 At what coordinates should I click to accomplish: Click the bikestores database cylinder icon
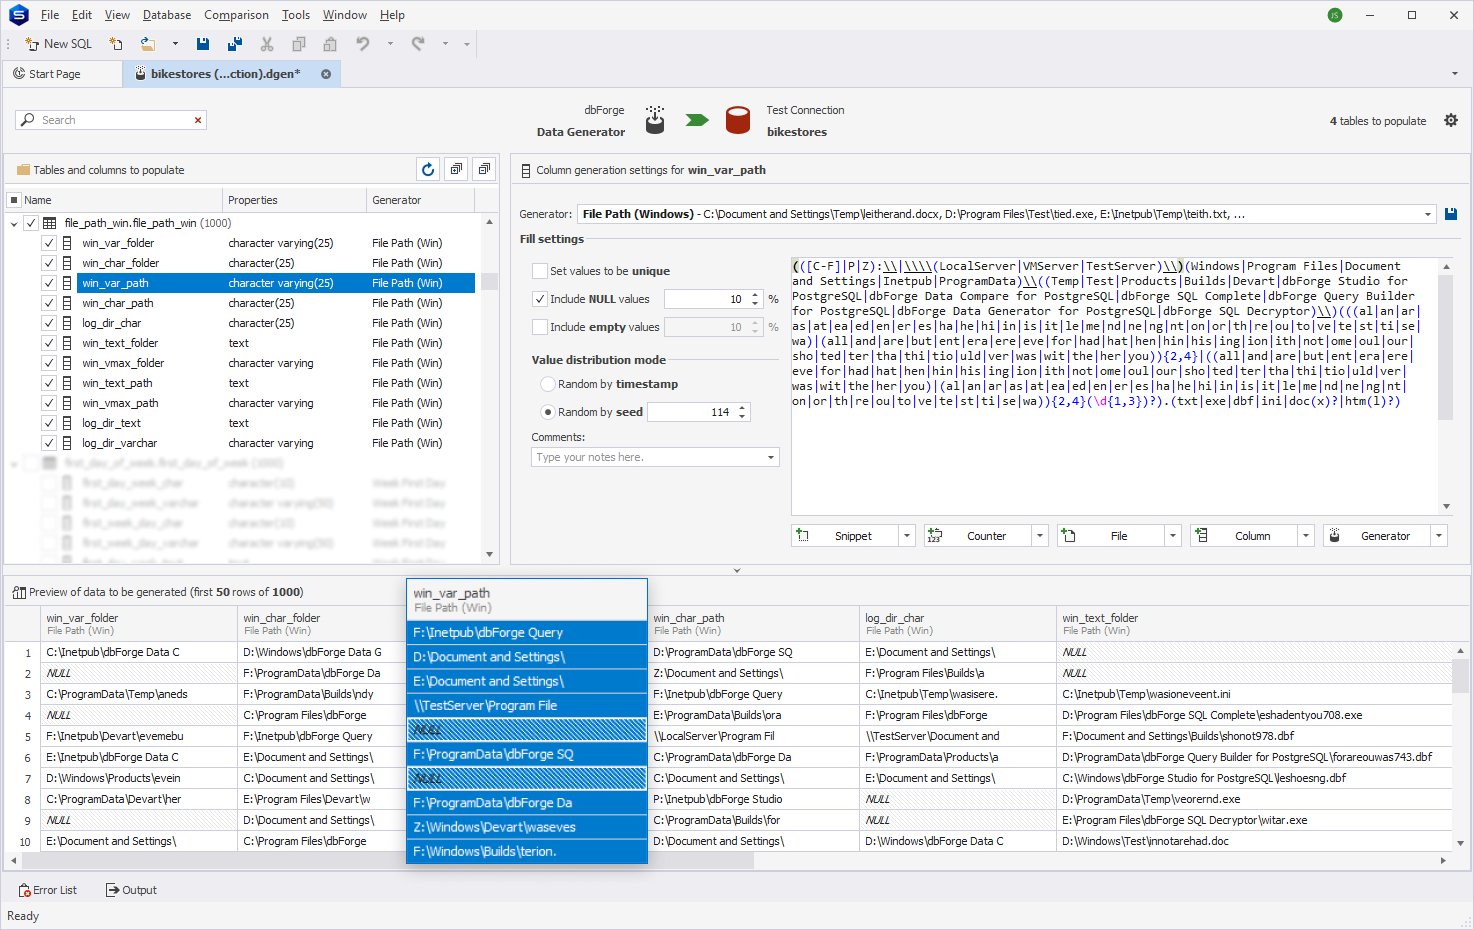pos(738,120)
